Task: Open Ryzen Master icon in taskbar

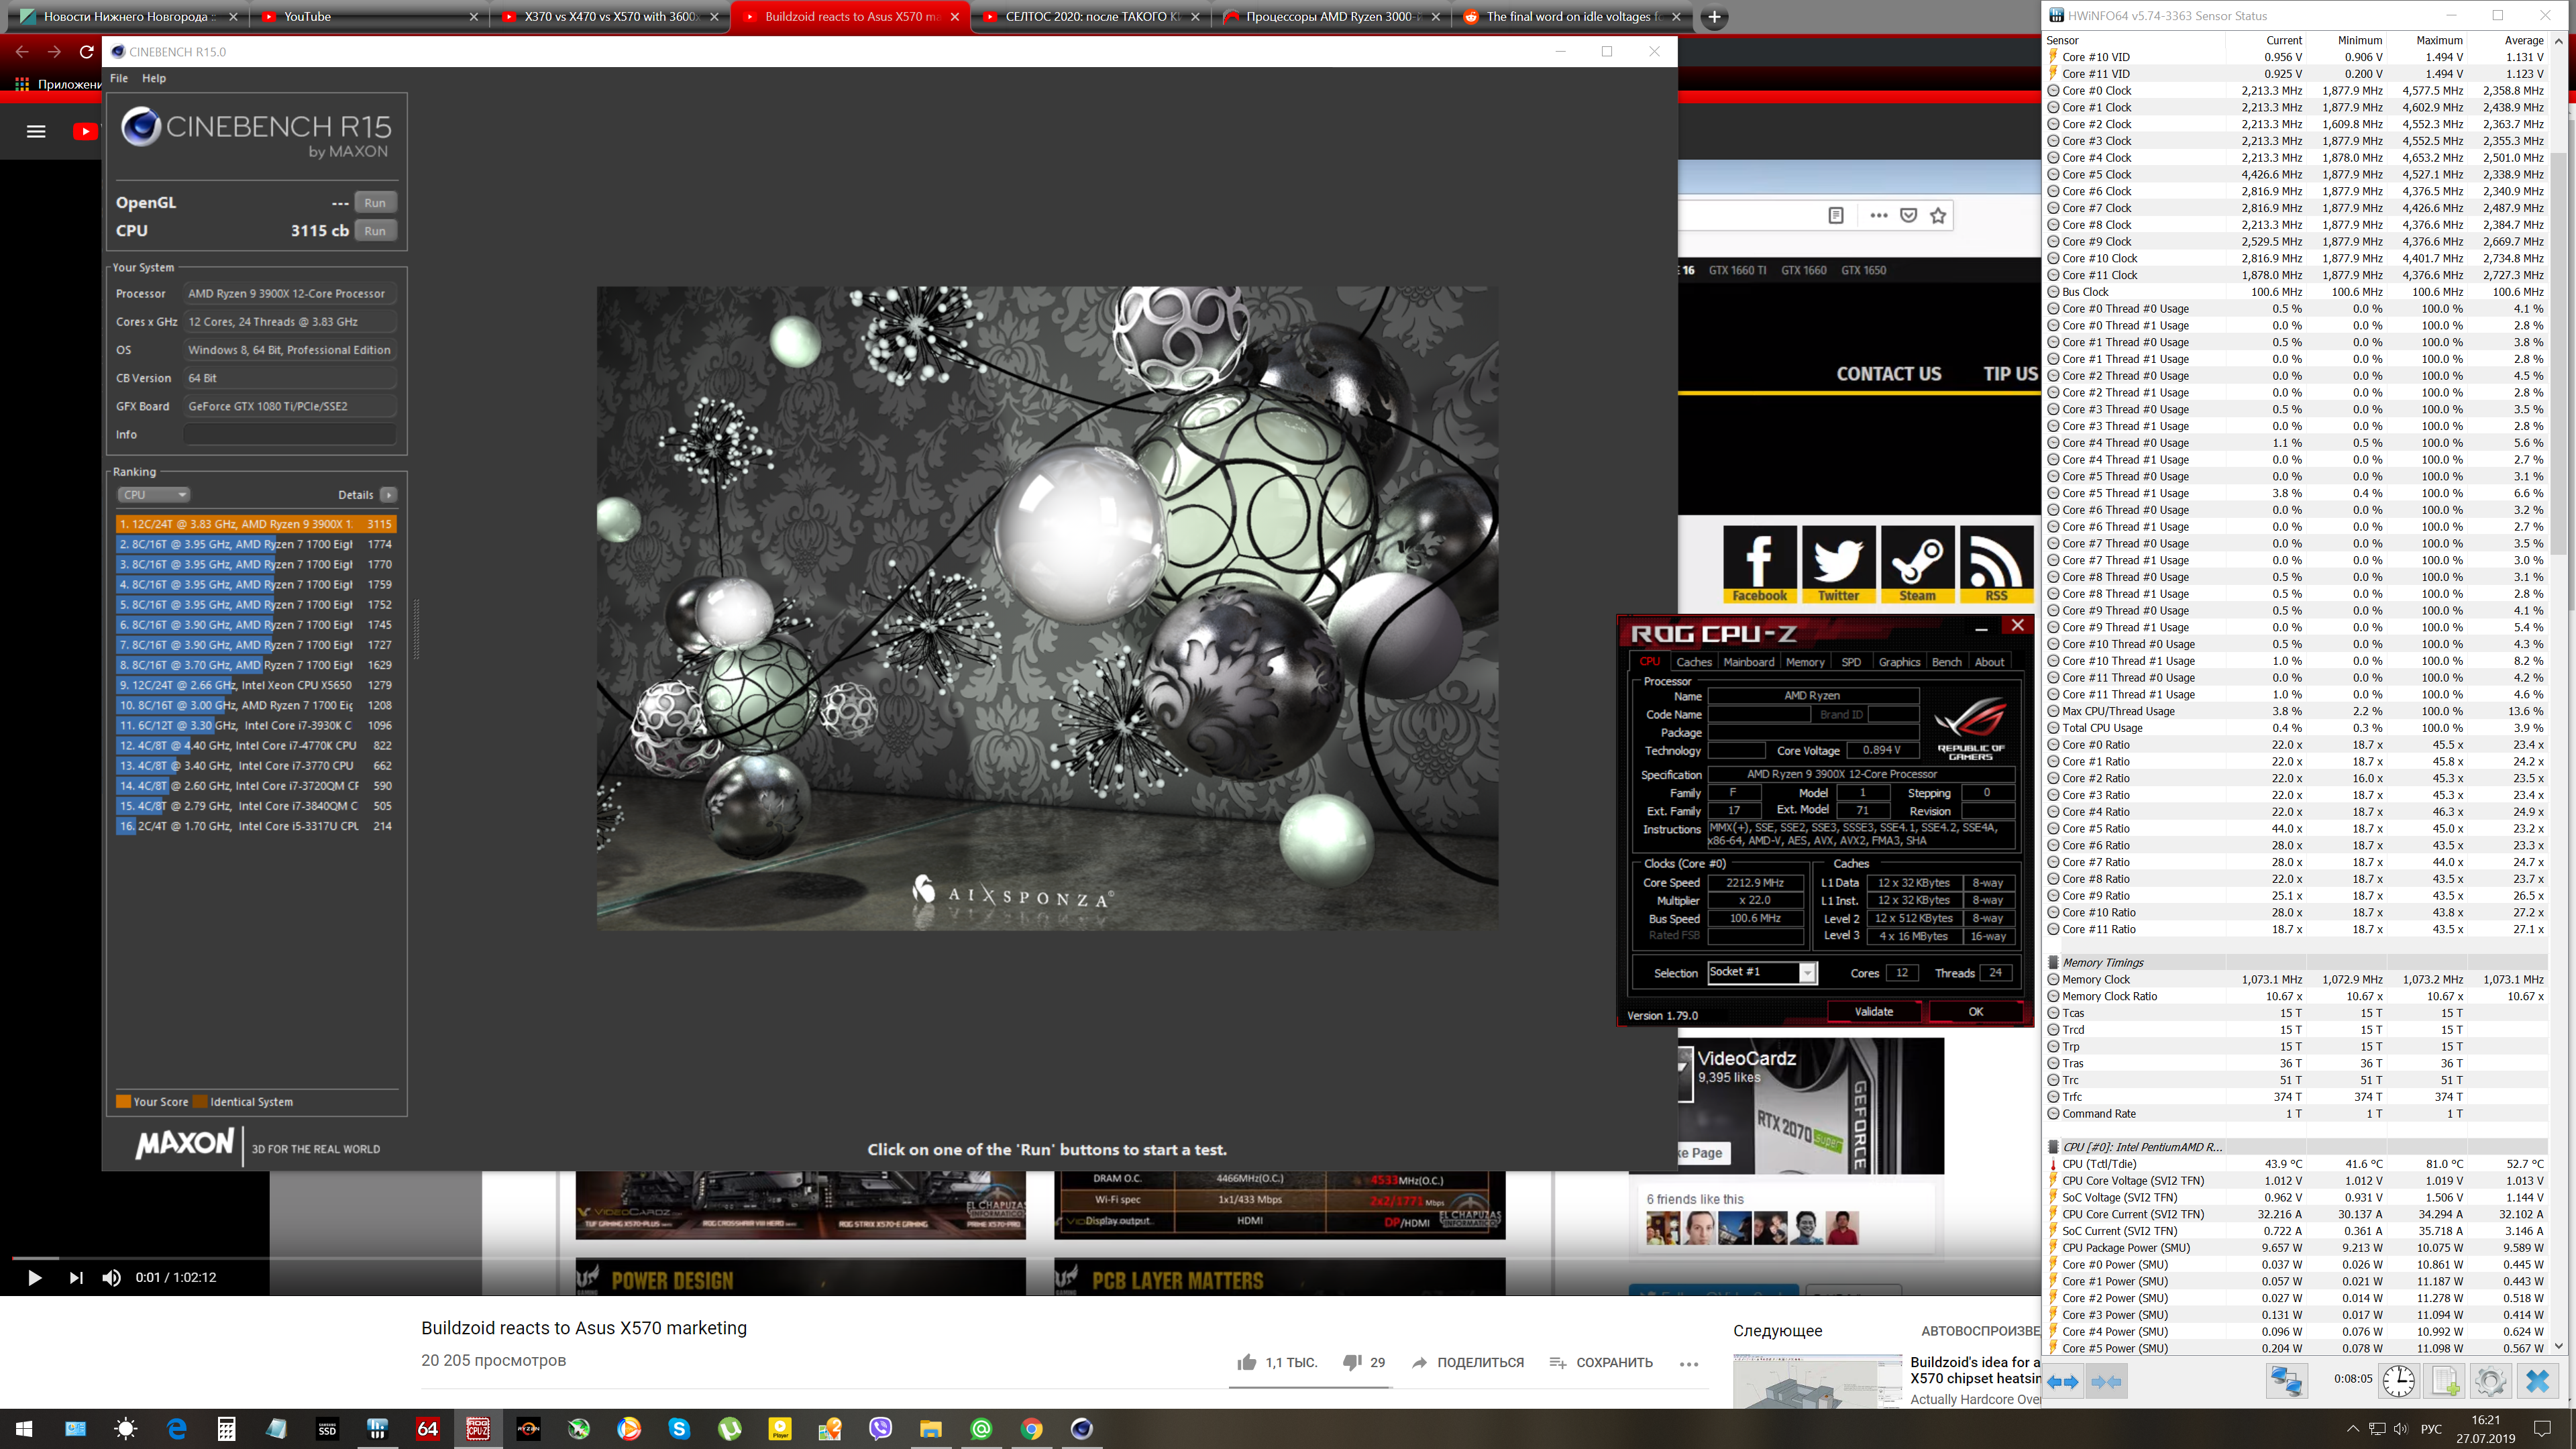Action: [528, 1428]
